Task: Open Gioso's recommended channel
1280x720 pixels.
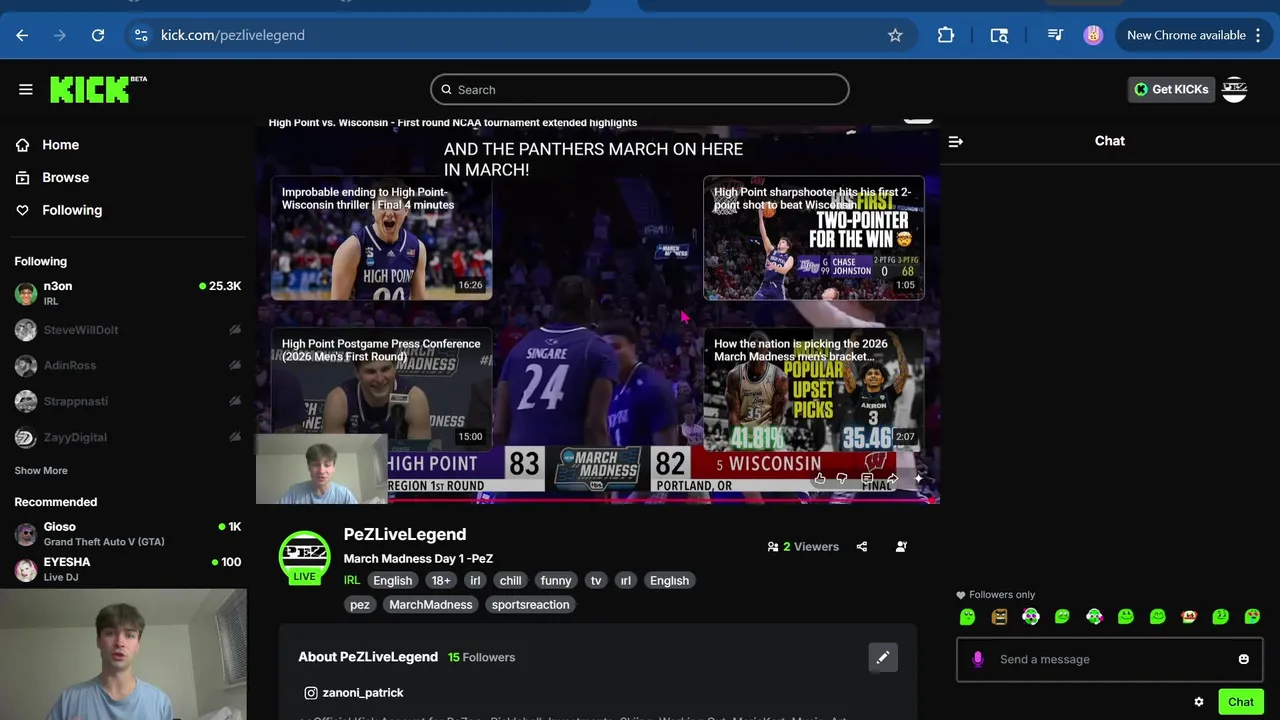Action: [128, 533]
